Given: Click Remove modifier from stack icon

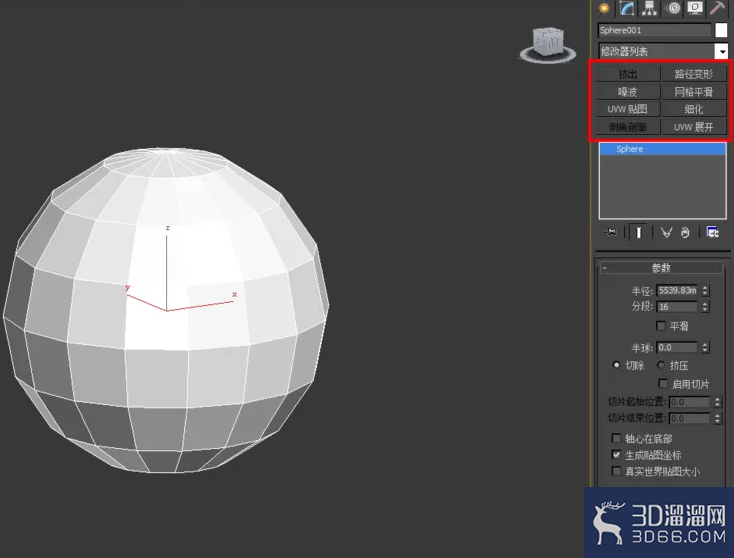Looking at the screenshot, I should (685, 232).
